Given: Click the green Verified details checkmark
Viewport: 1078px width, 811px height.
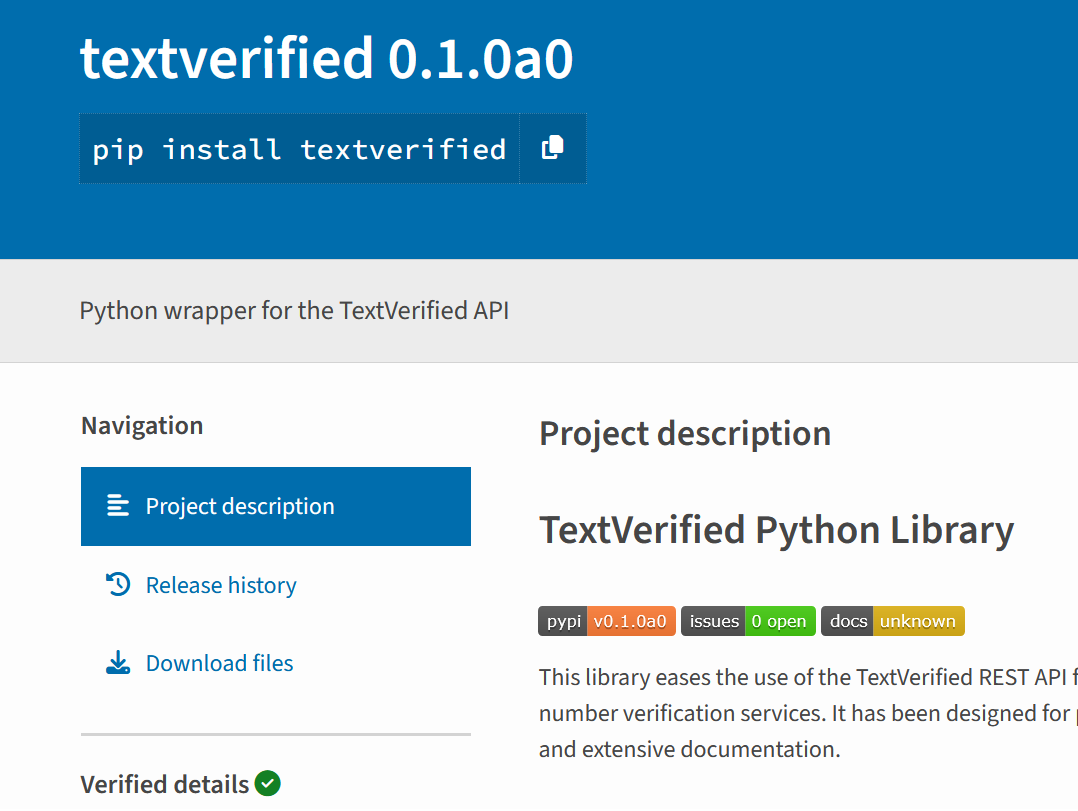Looking at the screenshot, I should coord(267,784).
